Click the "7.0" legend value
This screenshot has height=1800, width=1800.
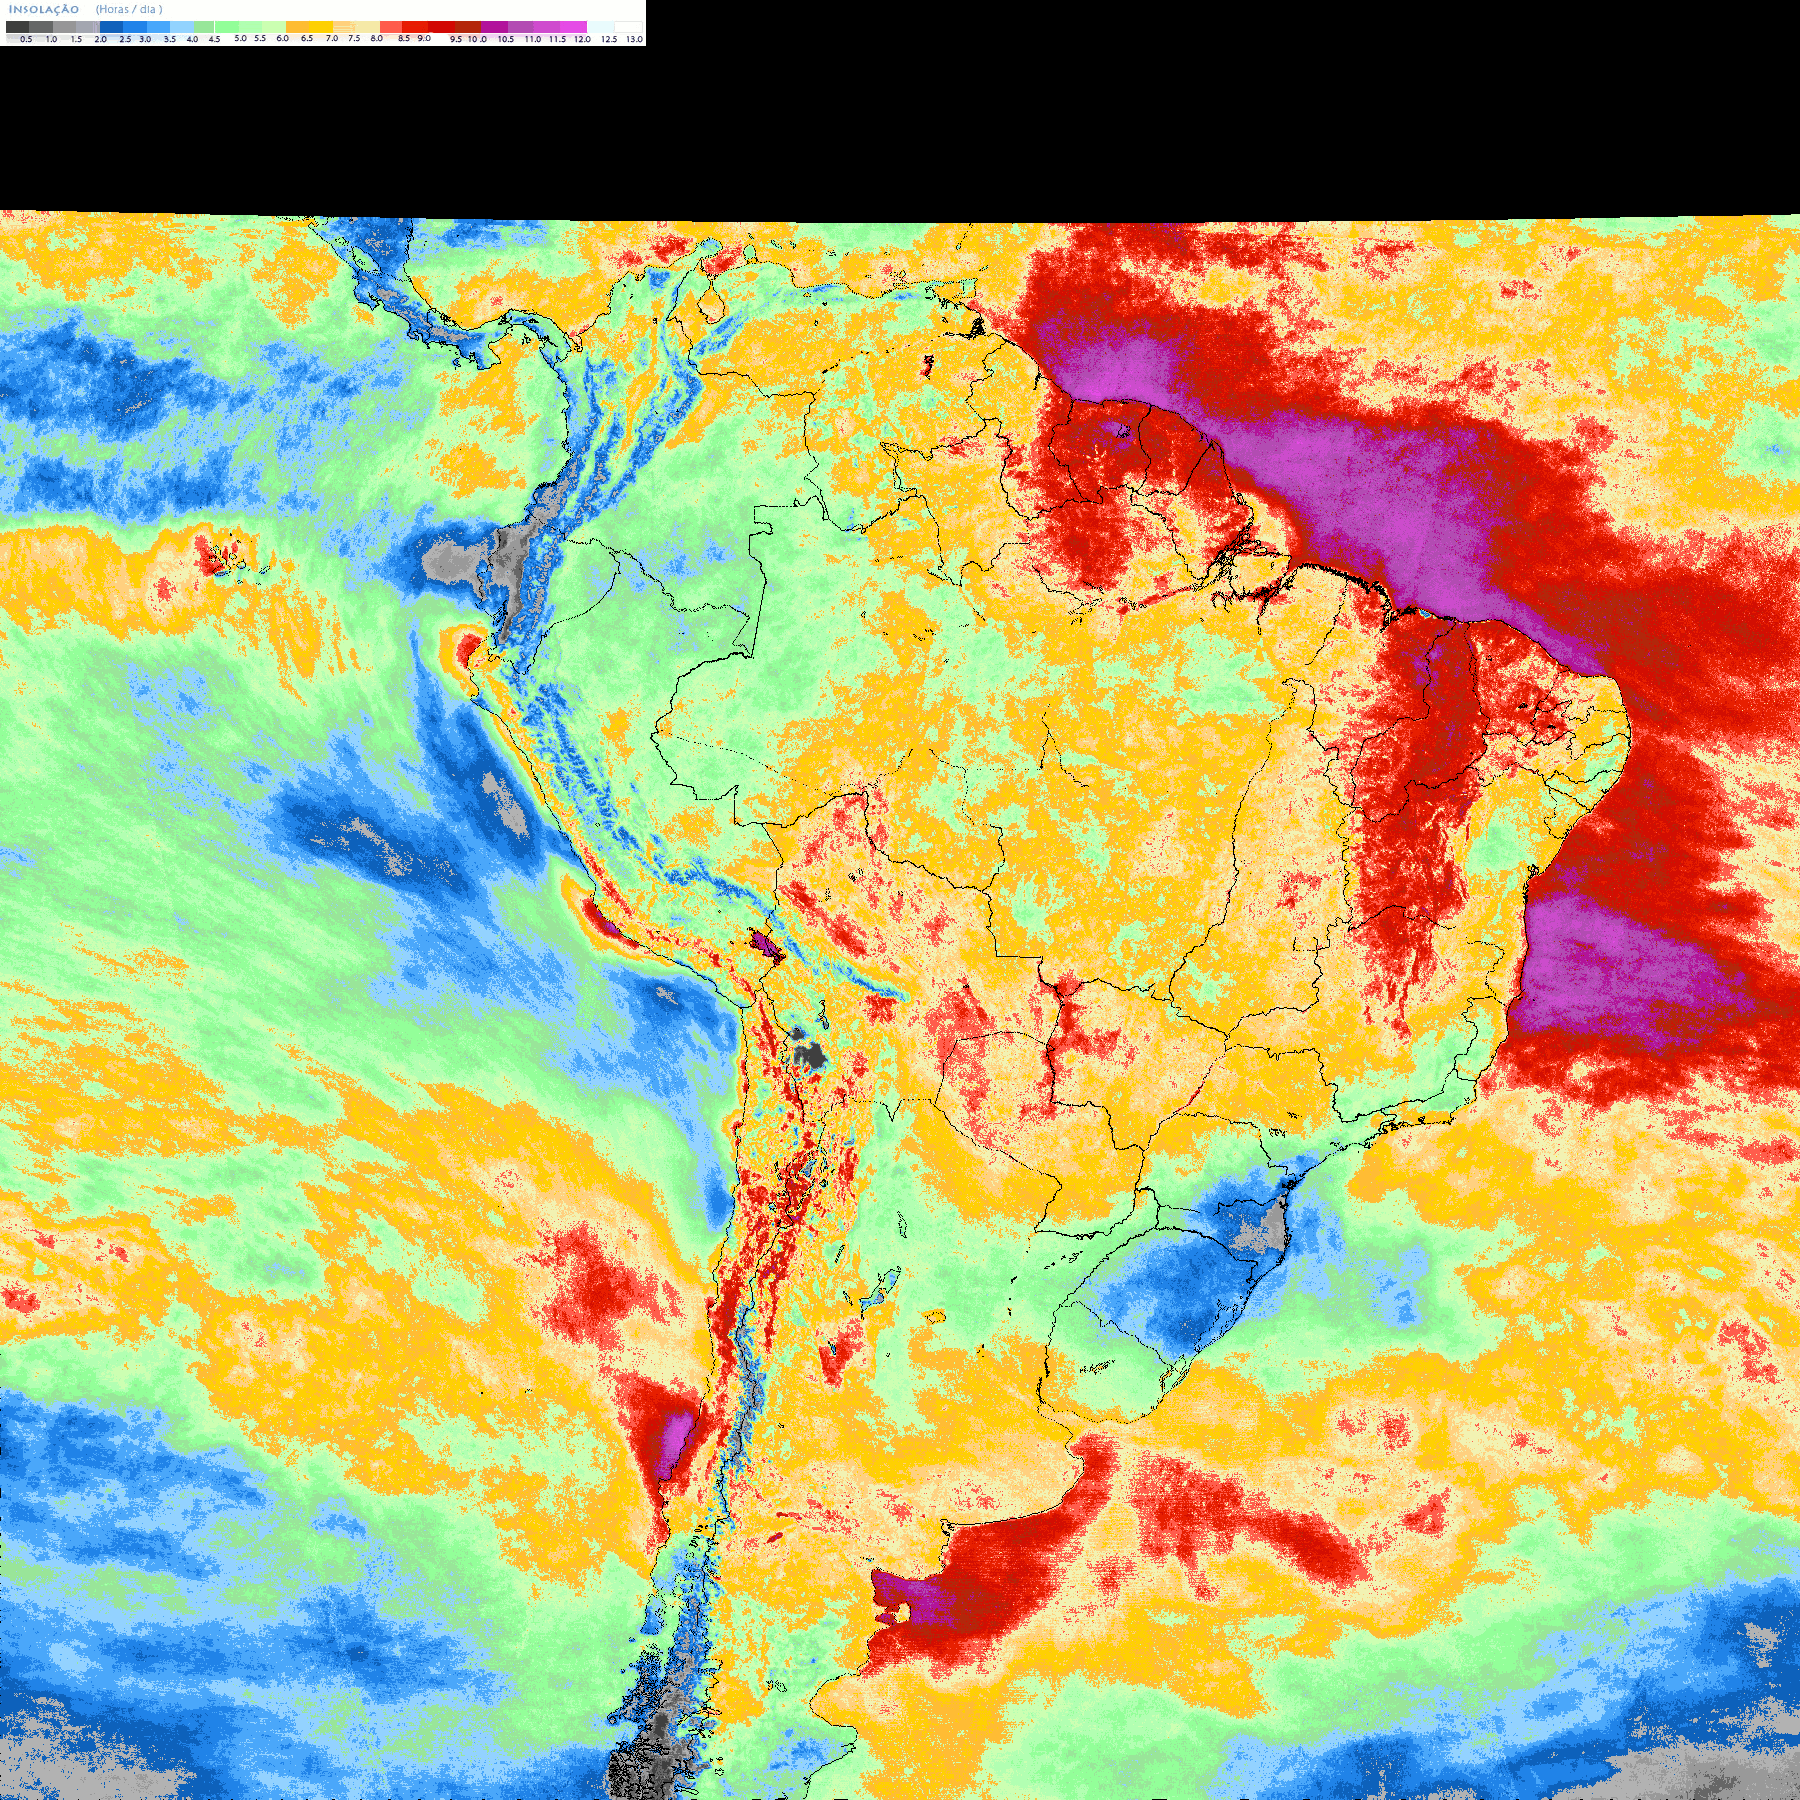coord(332,38)
